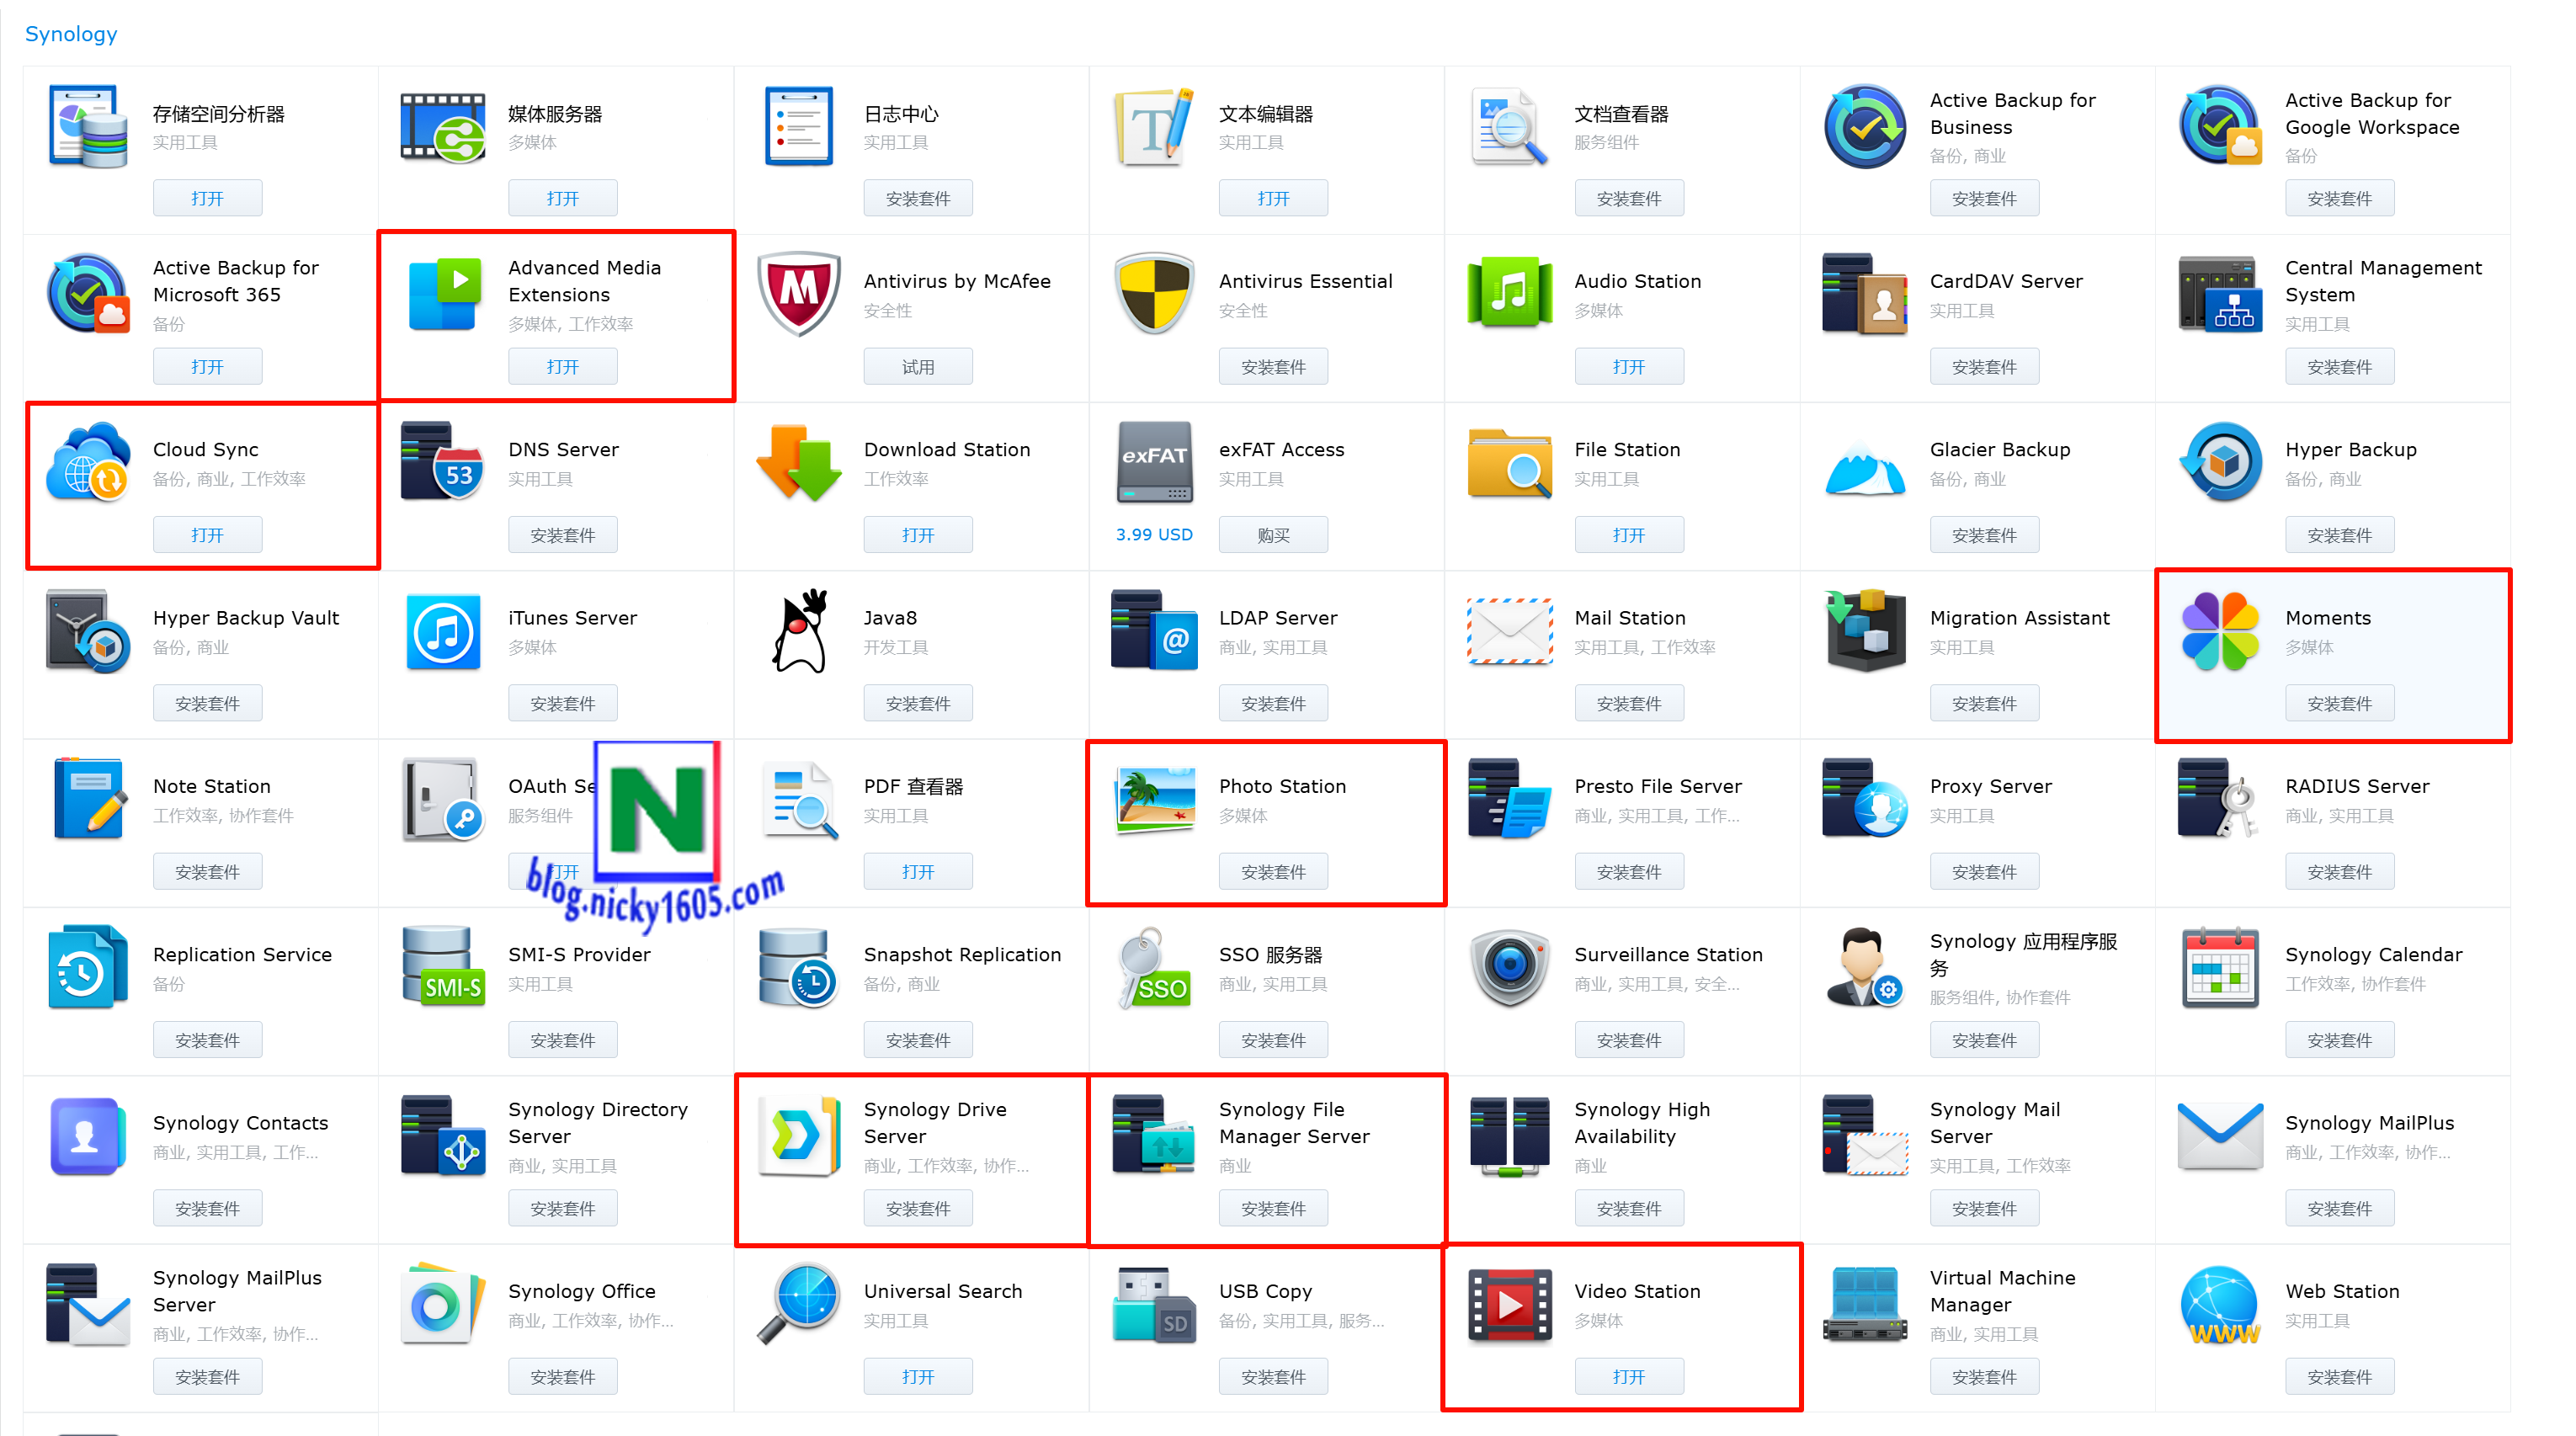2576x1436 pixels.
Task: Click the Presto File Server title
Action: point(1657,786)
